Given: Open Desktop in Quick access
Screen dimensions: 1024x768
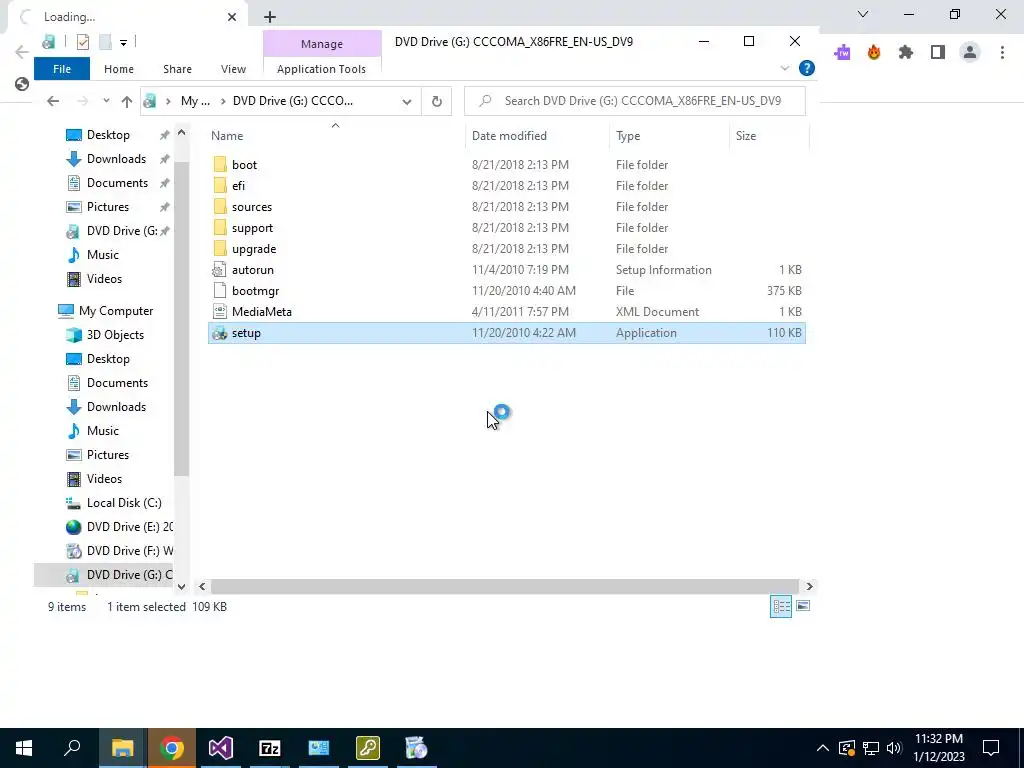Looking at the screenshot, I should [x=108, y=135].
